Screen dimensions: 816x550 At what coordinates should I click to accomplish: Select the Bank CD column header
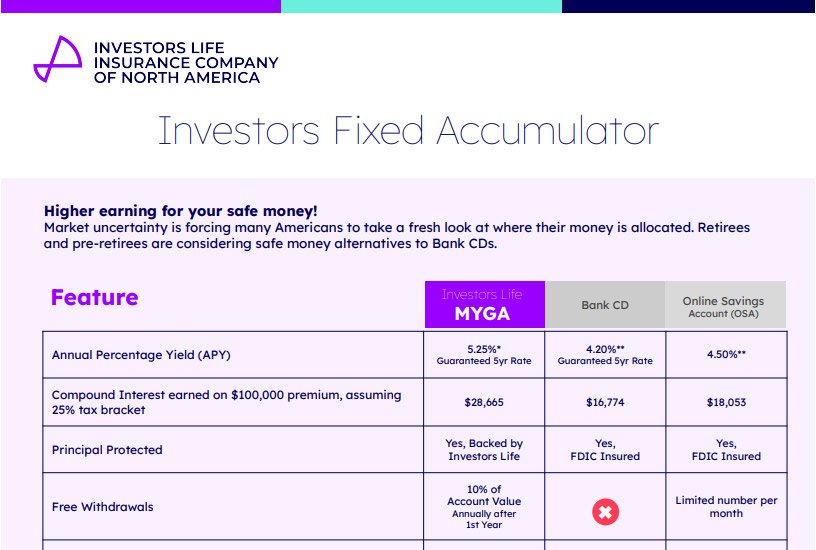click(x=605, y=305)
